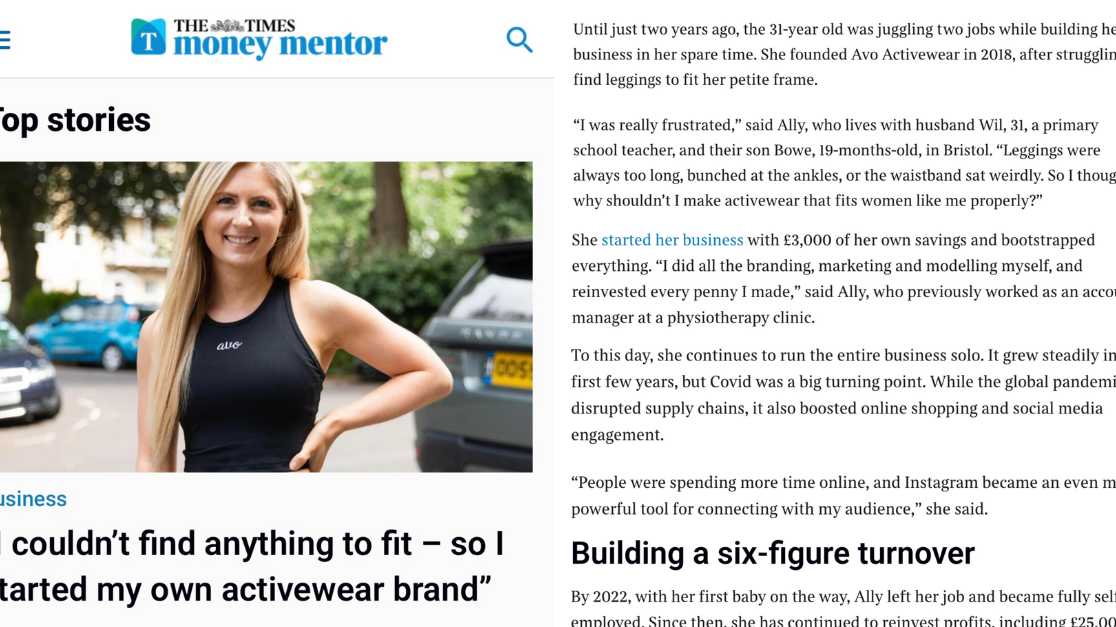Click the 'Building a six-figure turnover' heading
Screen dimensions: 1116x627
[x=772, y=553]
